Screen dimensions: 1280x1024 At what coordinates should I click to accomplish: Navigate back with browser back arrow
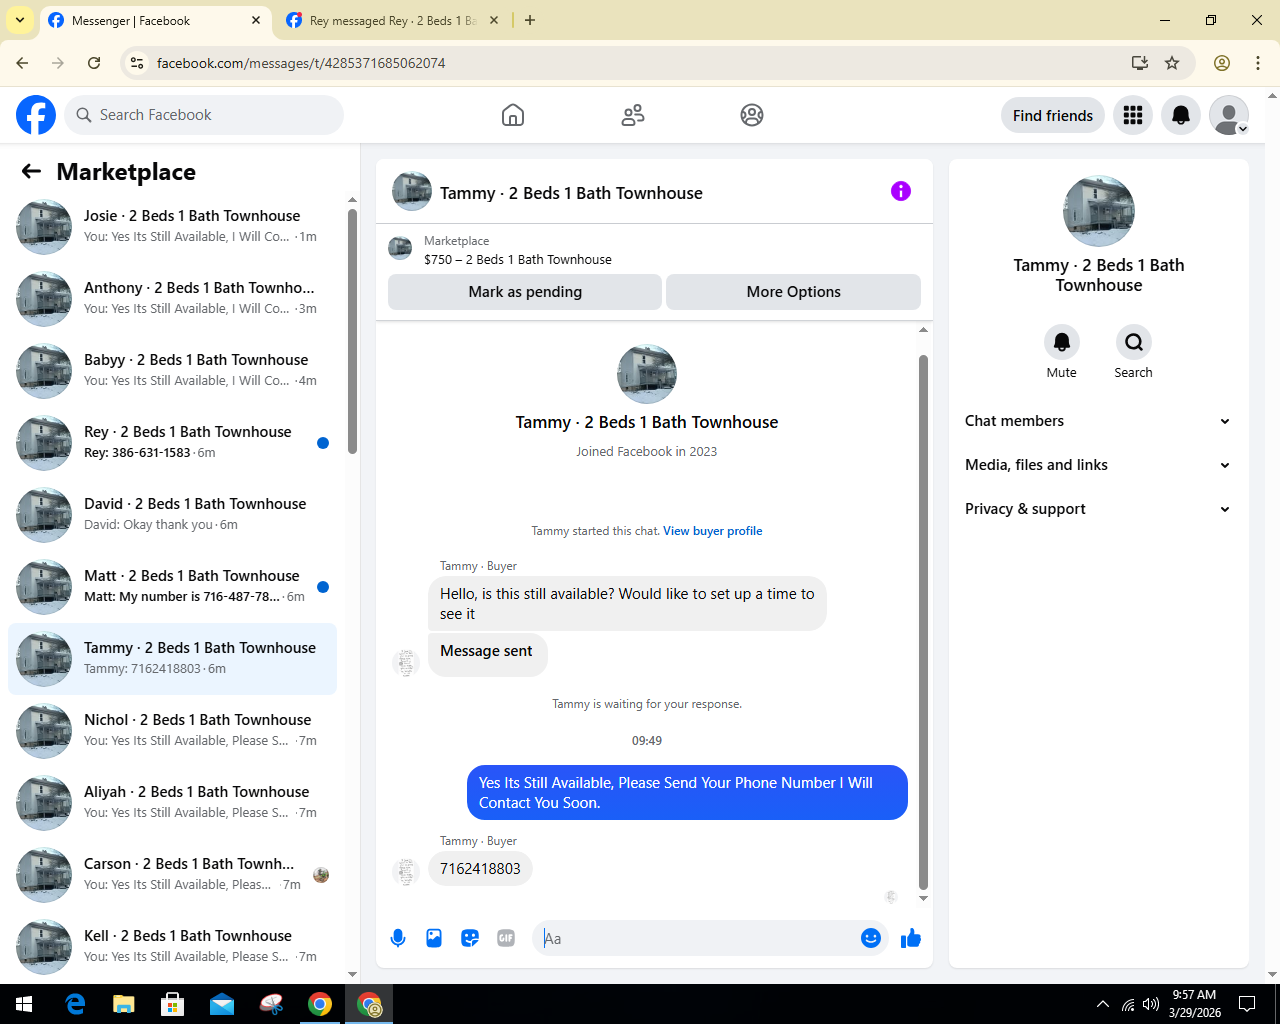point(22,63)
